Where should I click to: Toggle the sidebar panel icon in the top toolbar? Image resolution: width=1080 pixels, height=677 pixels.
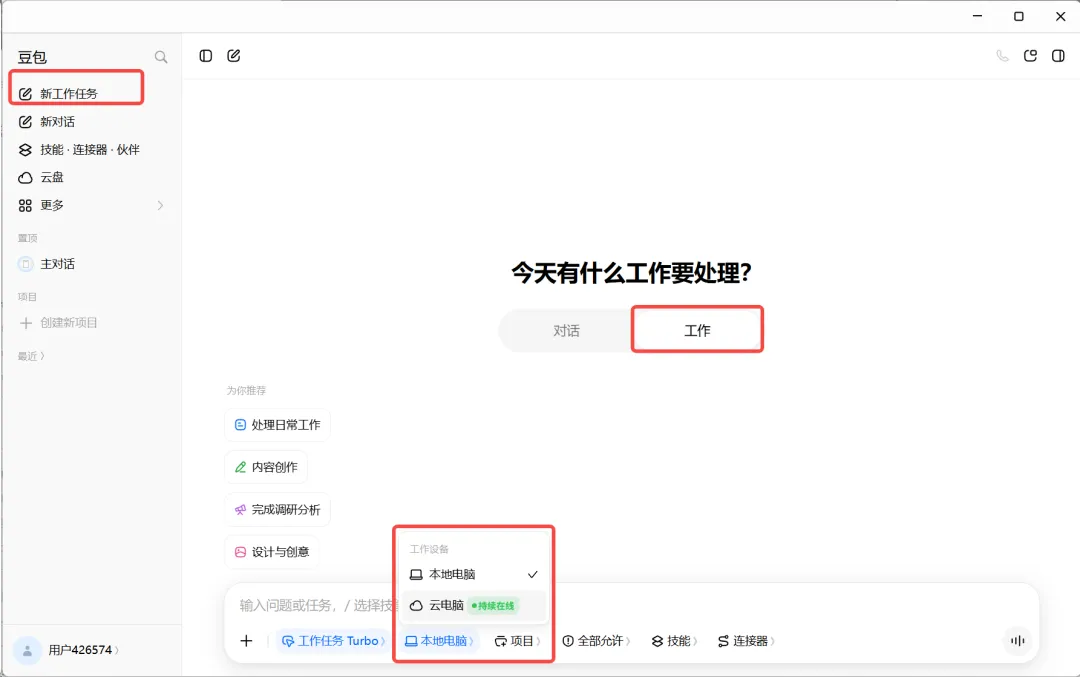tap(205, 56)
